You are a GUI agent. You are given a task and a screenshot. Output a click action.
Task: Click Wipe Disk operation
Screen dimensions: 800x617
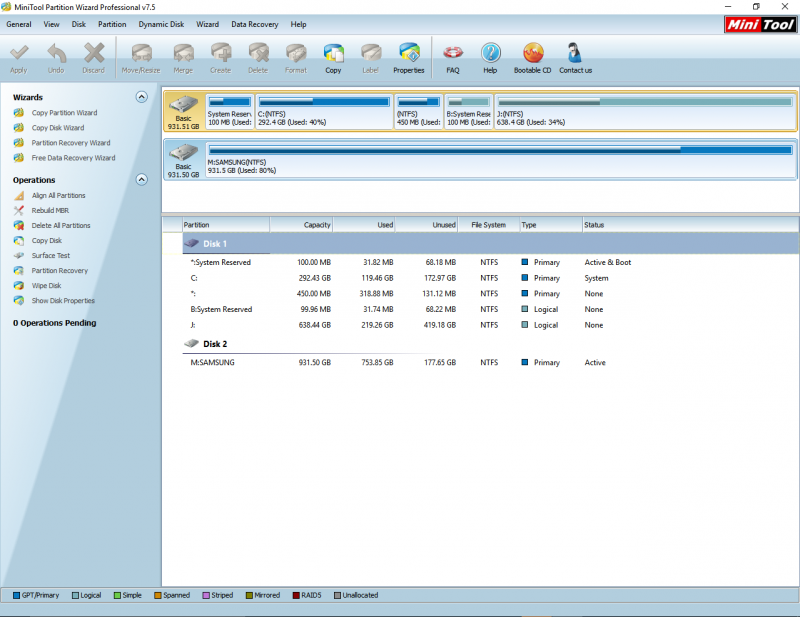tap(46, 286)
